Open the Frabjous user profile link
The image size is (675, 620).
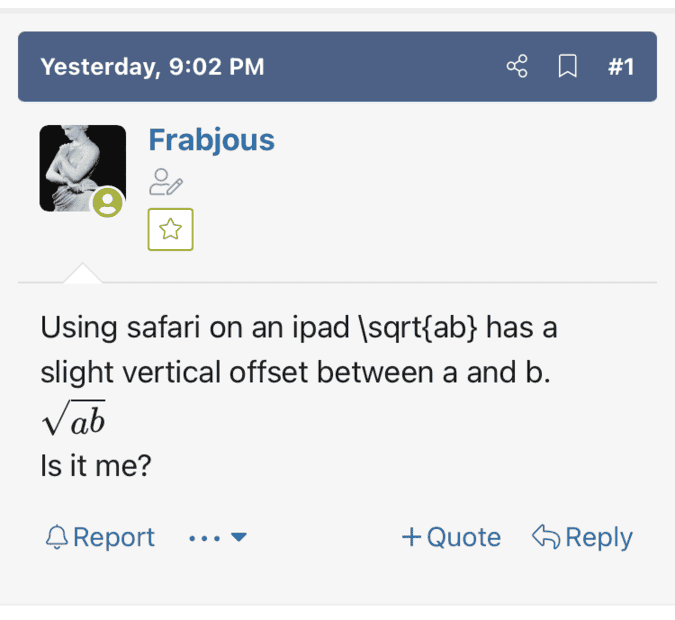coord(211,140)
